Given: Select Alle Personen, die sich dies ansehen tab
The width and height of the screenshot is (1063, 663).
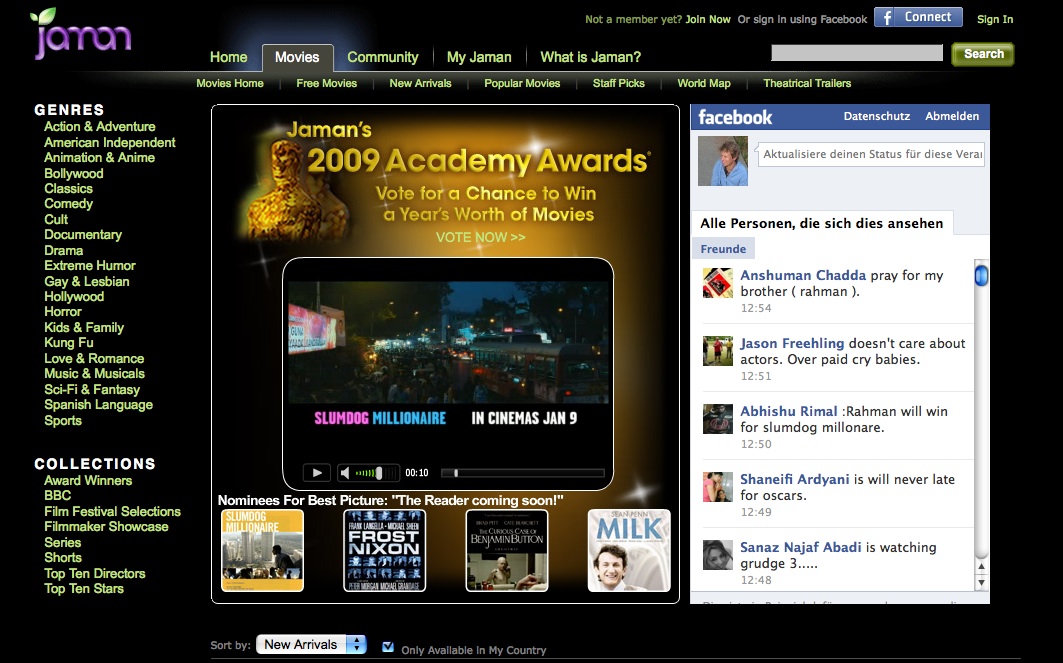Looking at the screenshot, I should [x=822, y=223].
